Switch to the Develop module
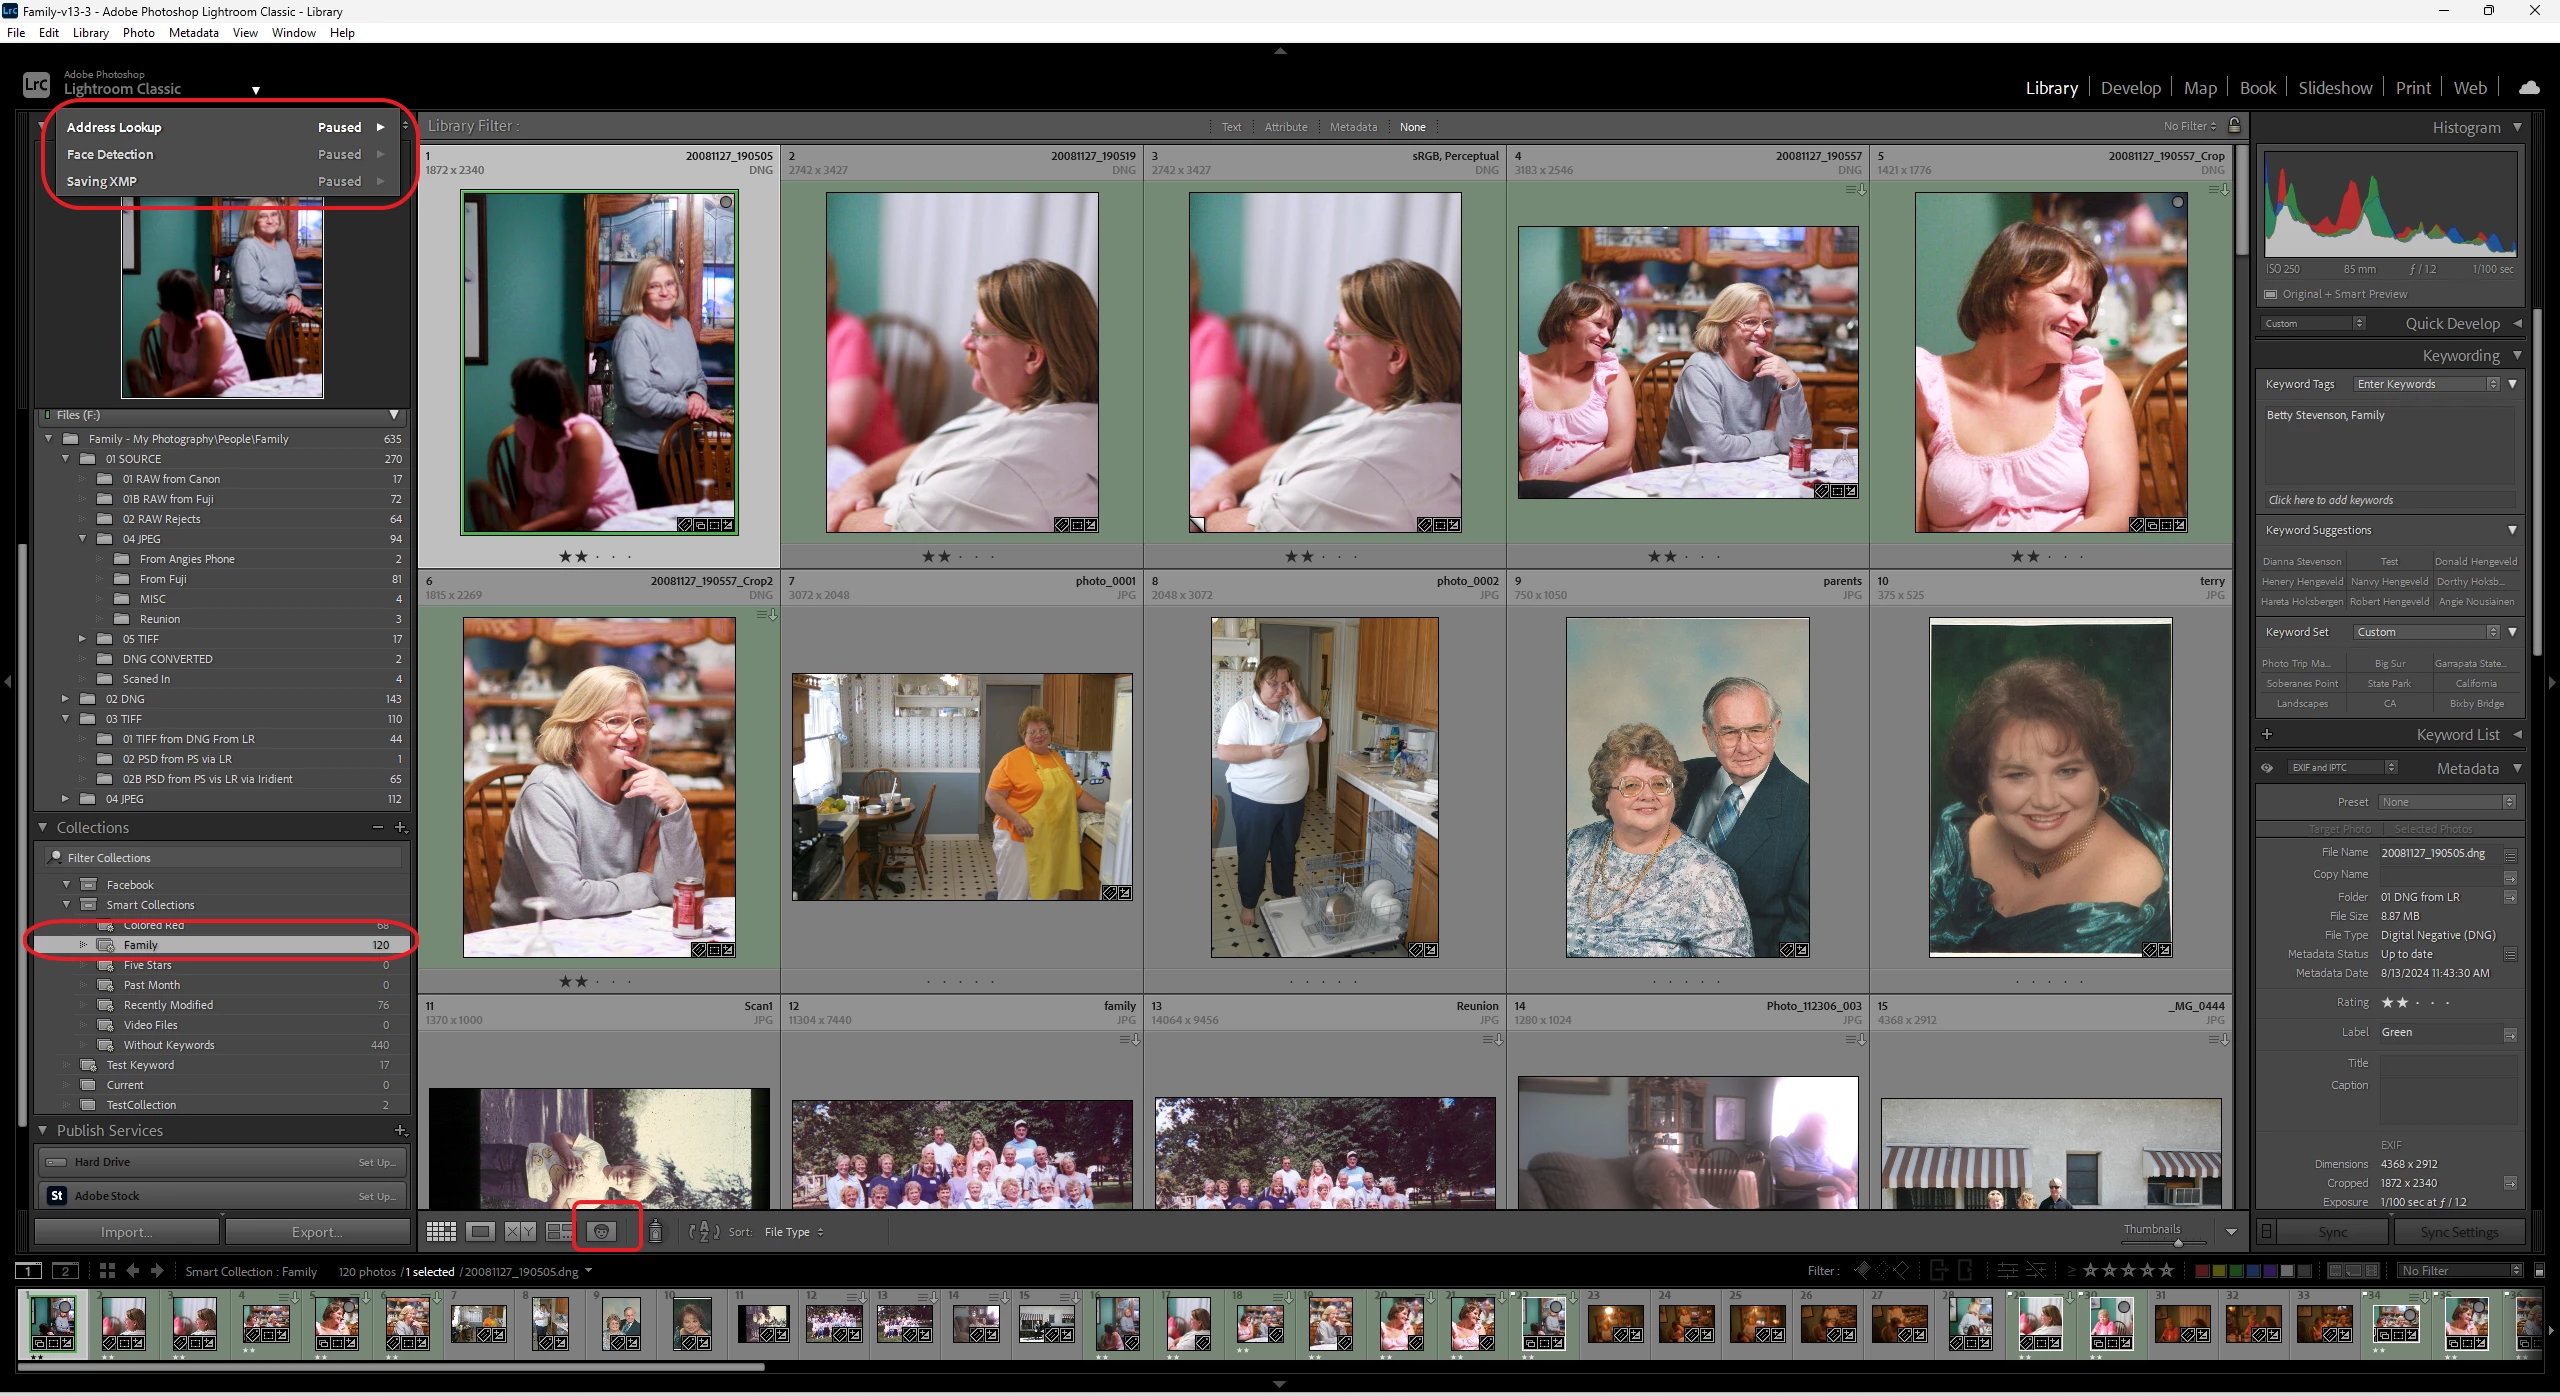 pos(2130,88)
